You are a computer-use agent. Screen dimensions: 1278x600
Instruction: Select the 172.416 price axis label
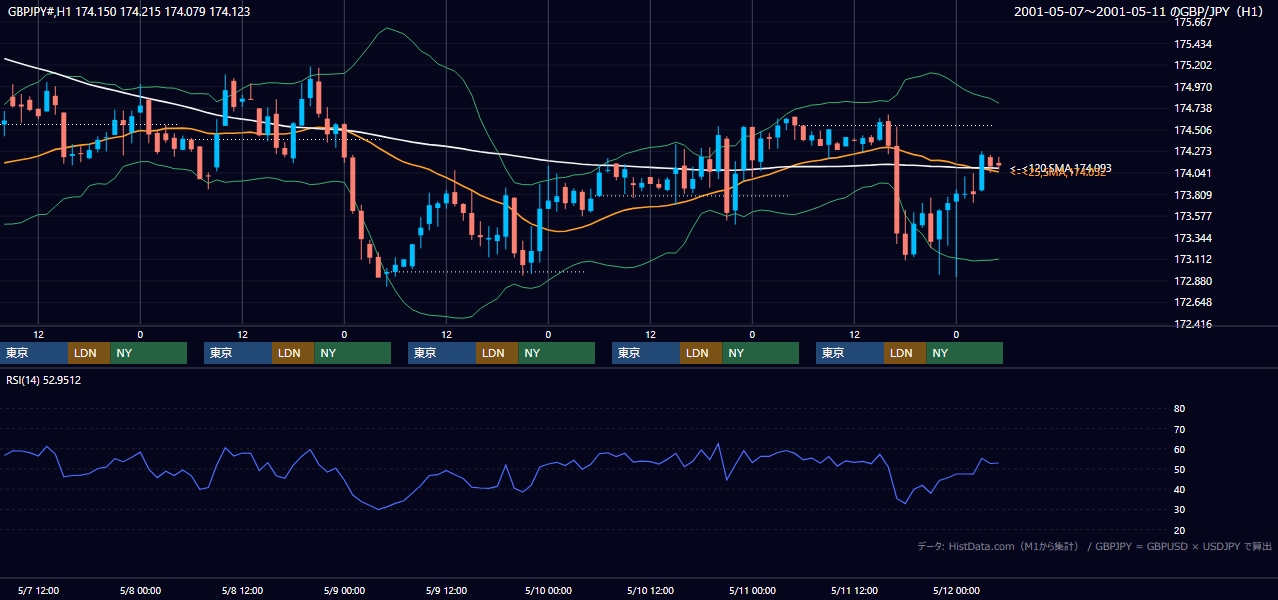(x=1193, y=324)
